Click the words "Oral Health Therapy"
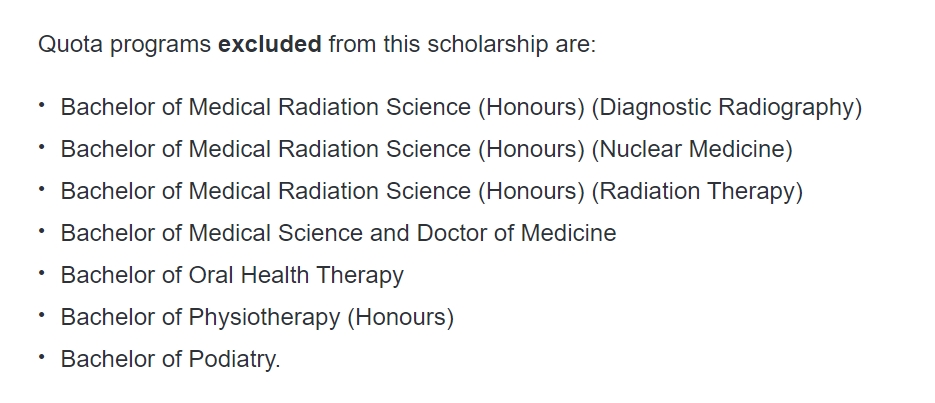The height and width of the screenshot is (403, 935). [x=296, y=275]
